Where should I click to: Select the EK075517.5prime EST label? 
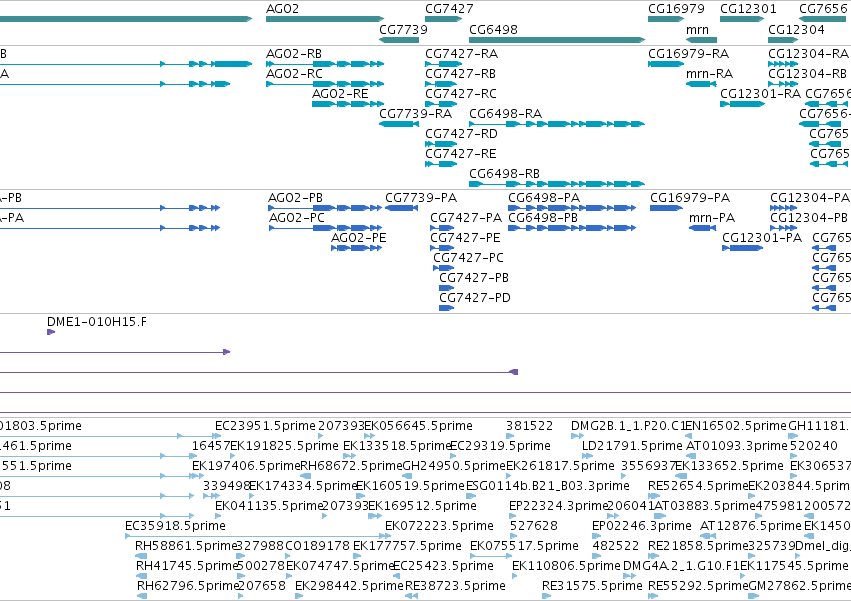pos(524,546)
